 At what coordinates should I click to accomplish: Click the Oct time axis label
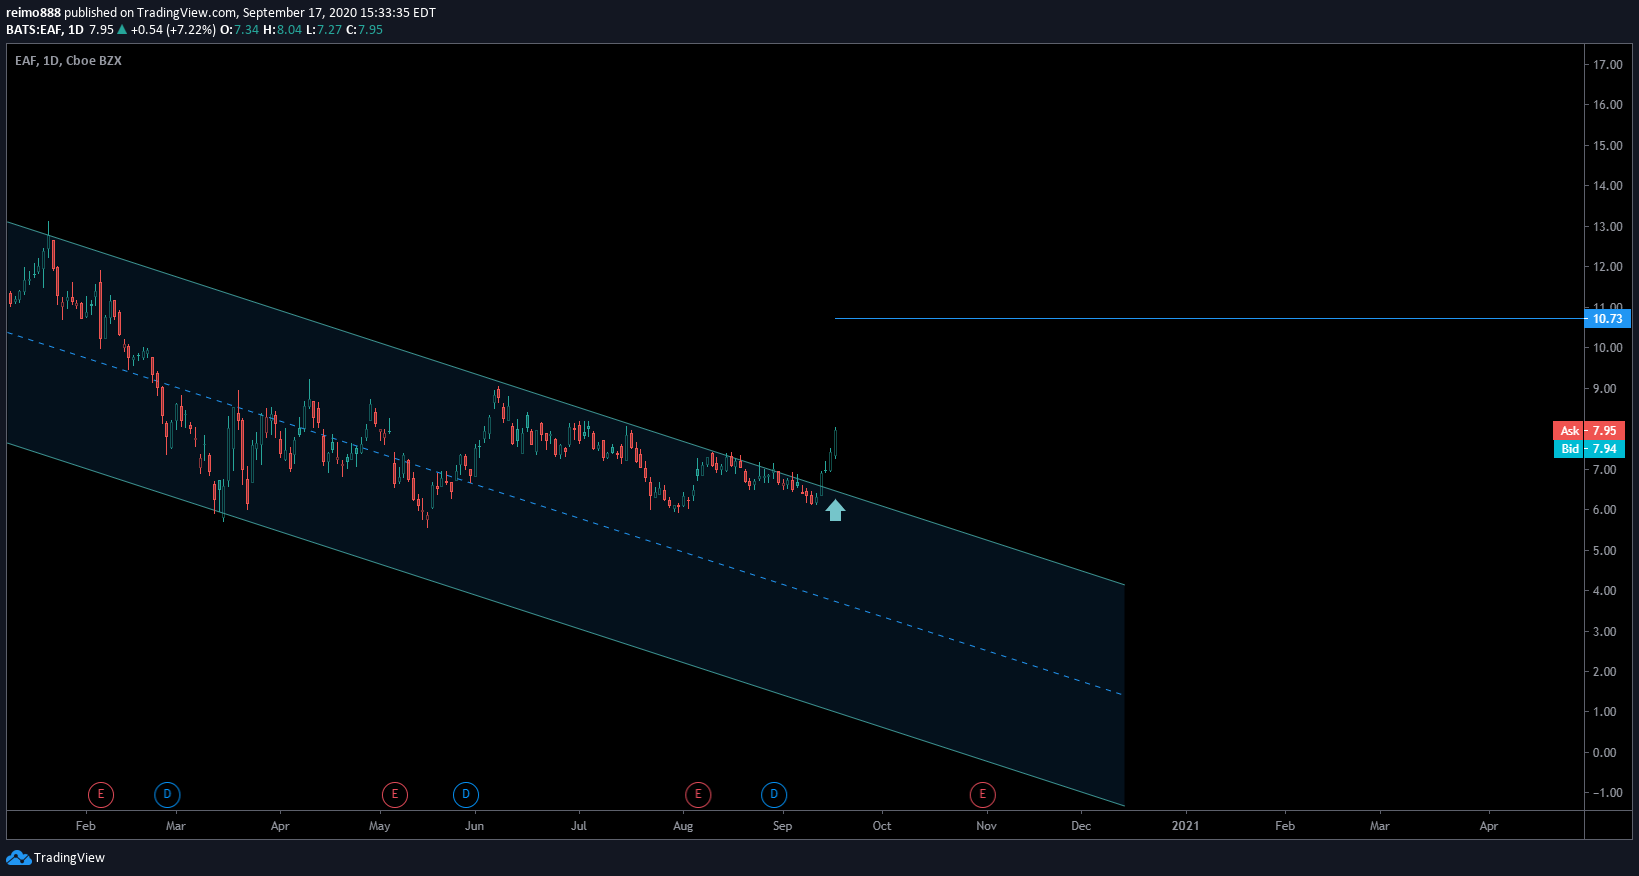pos(882,826)
